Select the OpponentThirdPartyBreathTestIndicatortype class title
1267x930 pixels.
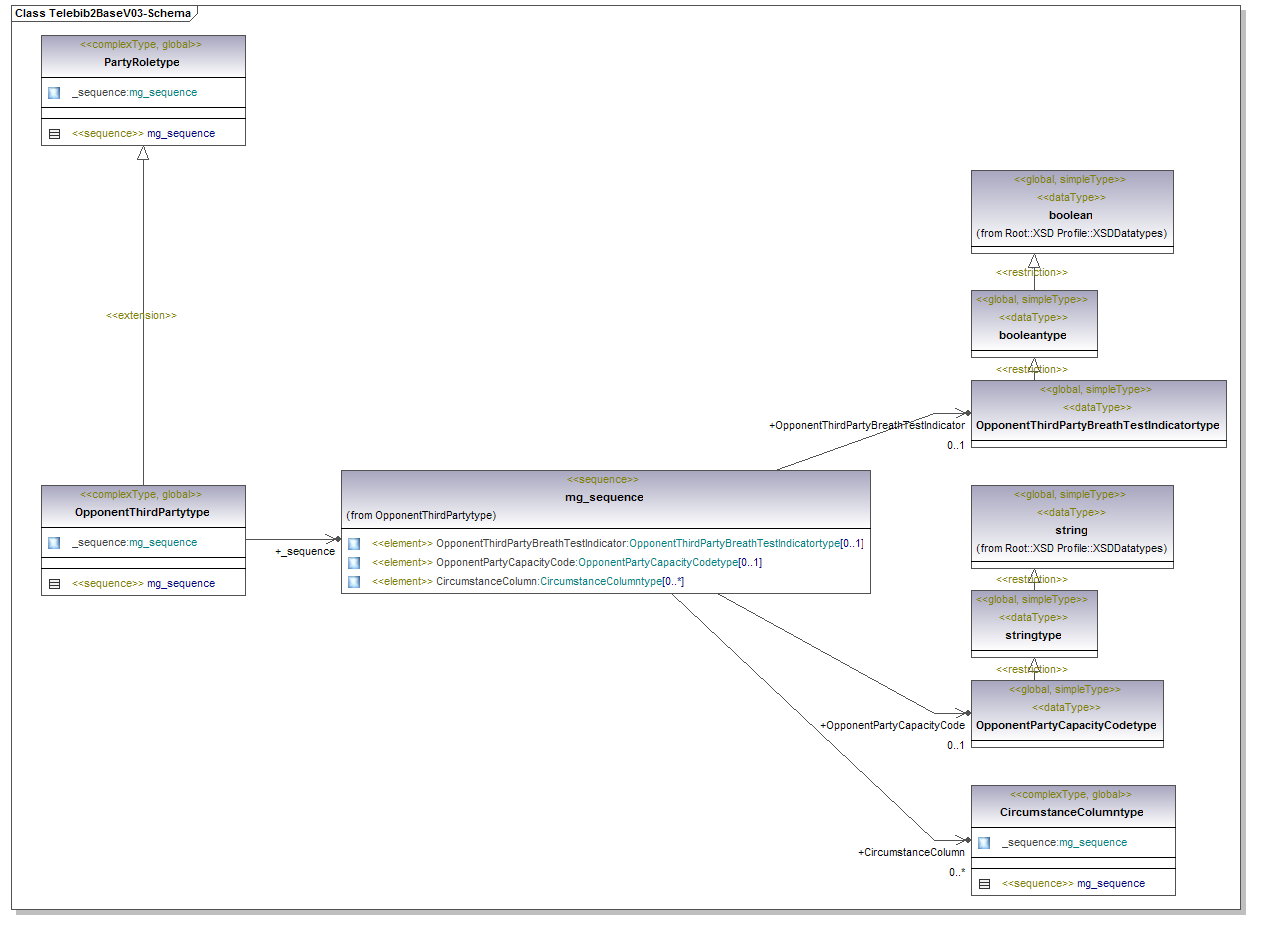pyautogui.click(x=1097, y=425)
